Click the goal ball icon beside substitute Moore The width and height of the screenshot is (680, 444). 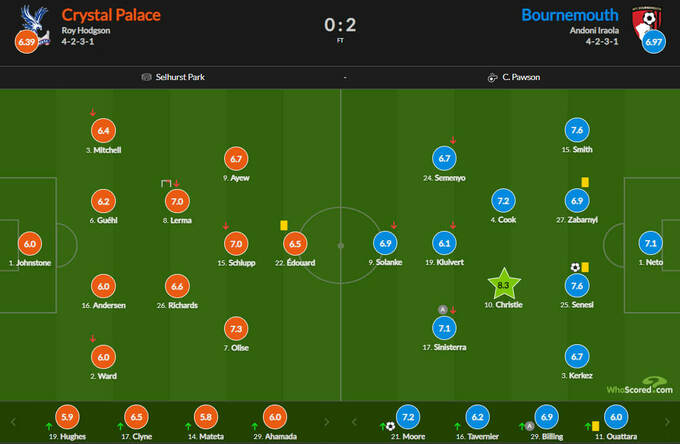(x=390, y=426)
